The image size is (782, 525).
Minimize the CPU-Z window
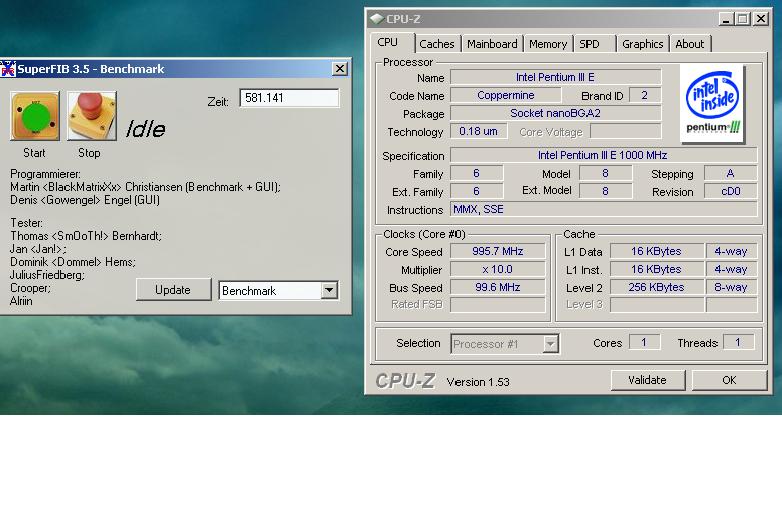(726, 19)
